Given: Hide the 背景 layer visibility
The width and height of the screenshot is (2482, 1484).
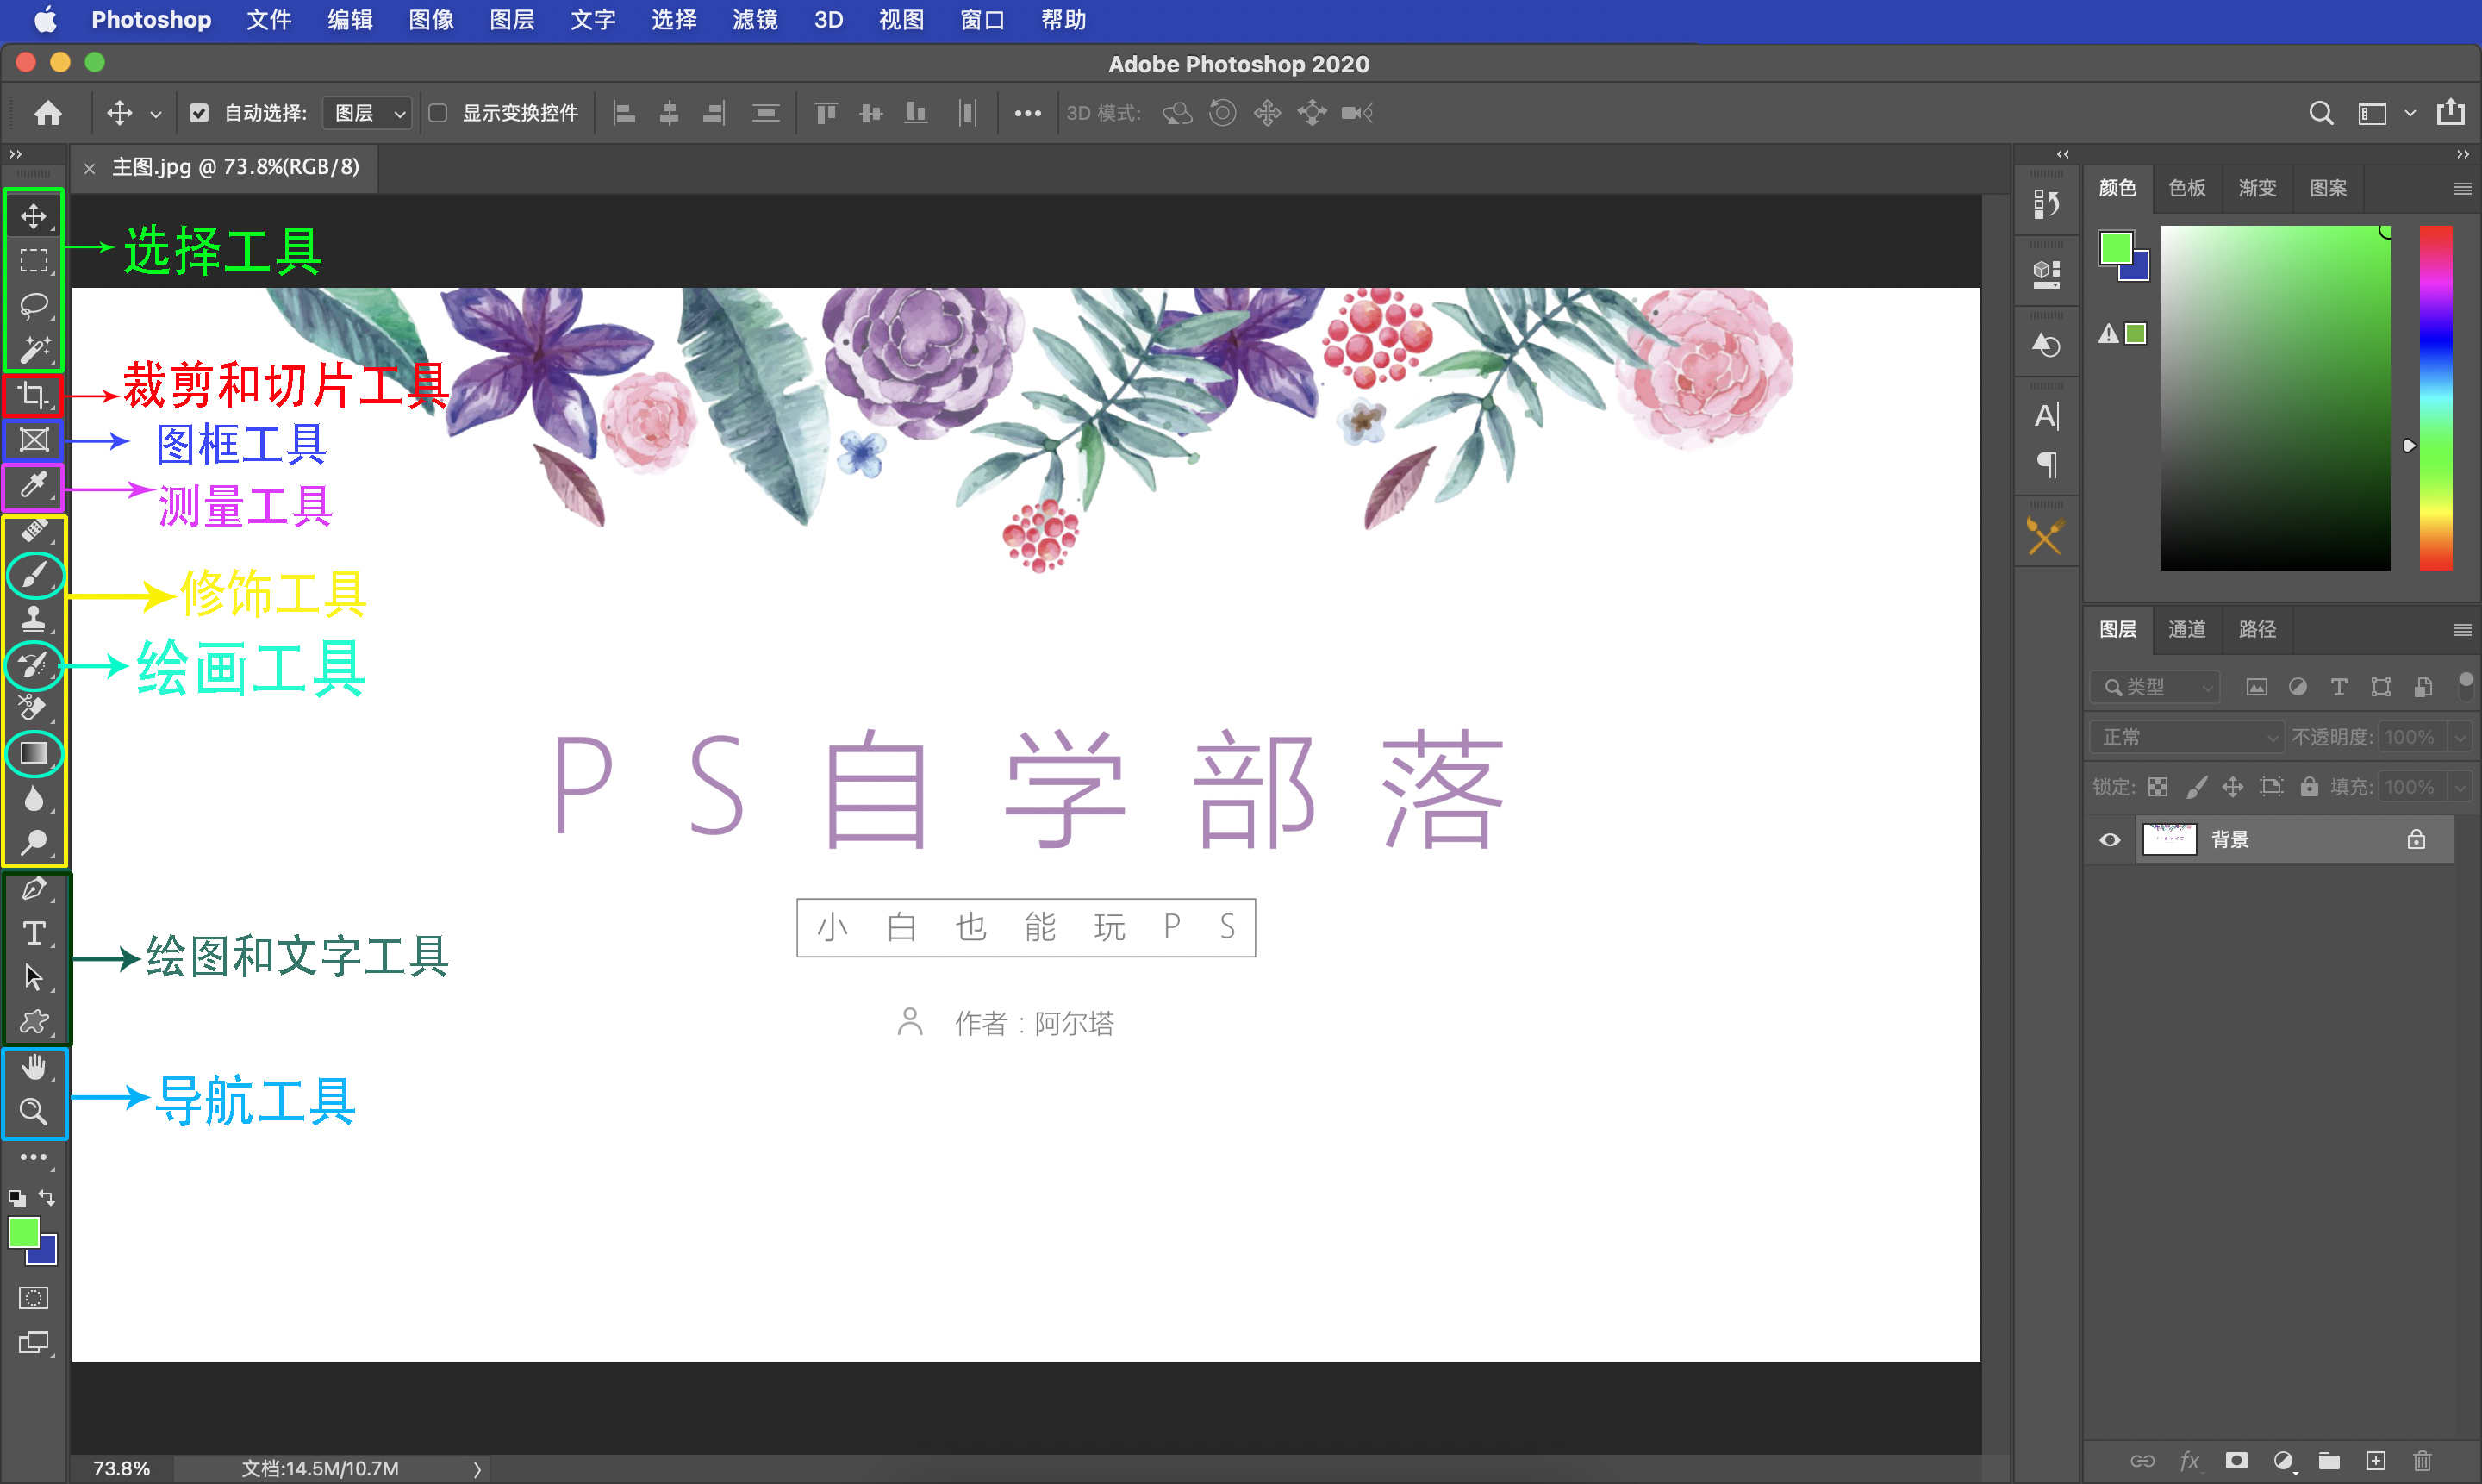Looking at the screenshot, I should point(2110,839).
